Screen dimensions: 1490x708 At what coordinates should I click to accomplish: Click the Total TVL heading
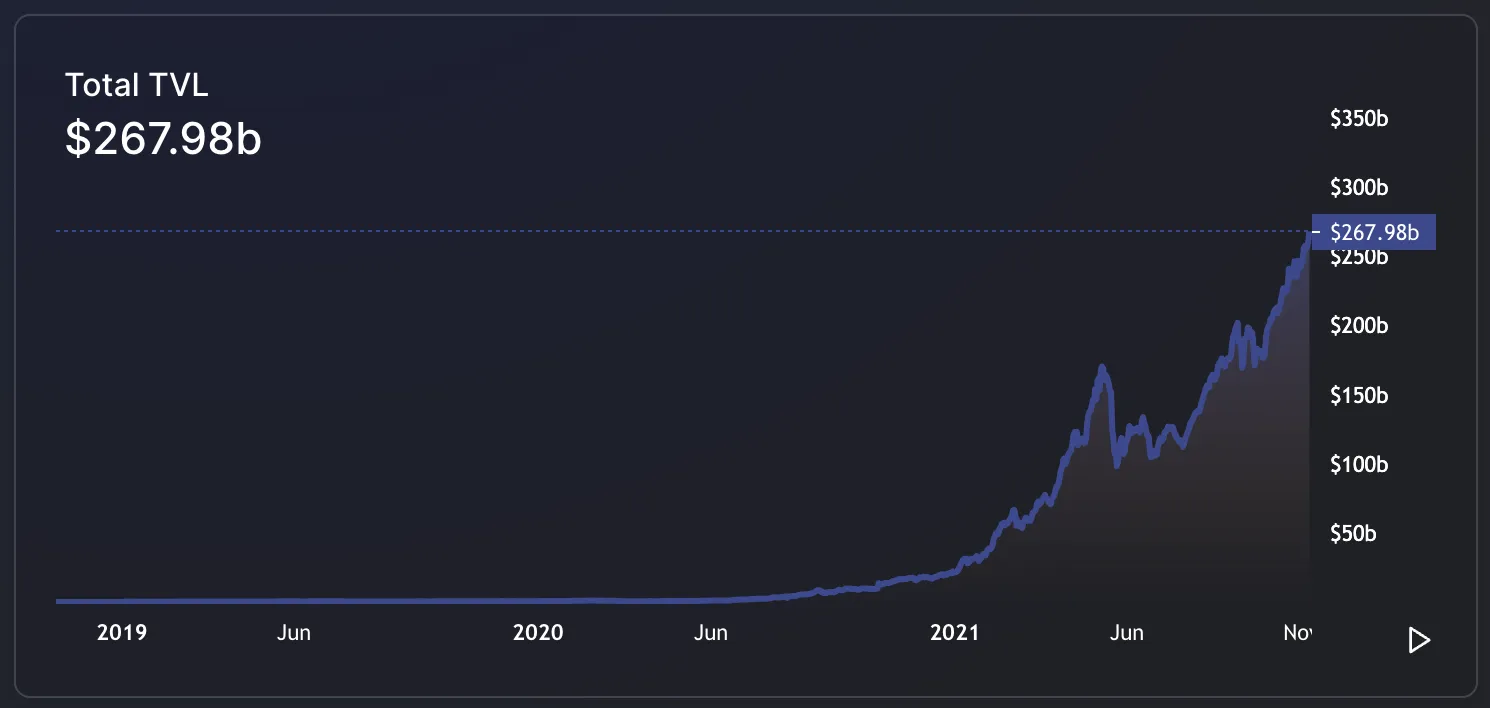click(x=137, y=85)
